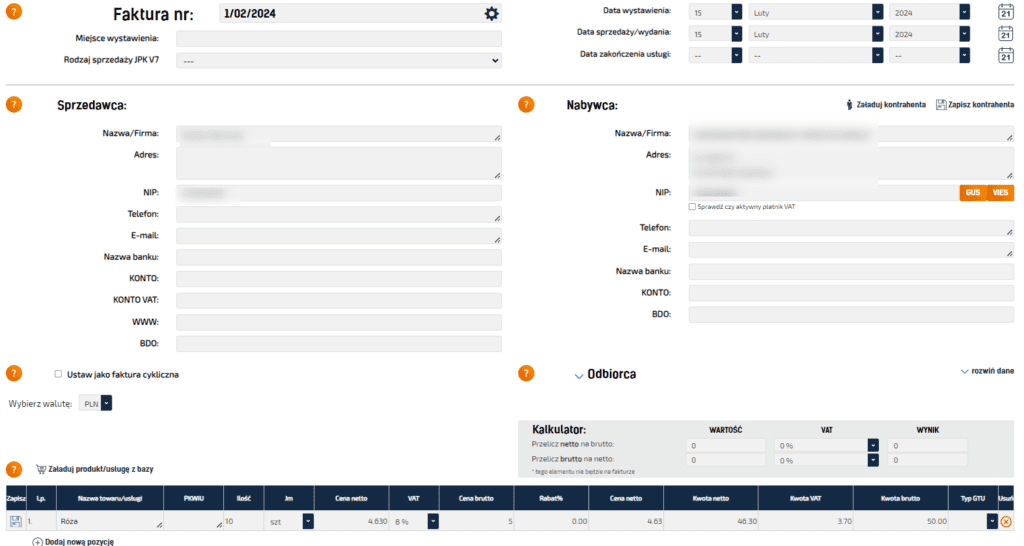This screenshot has width=1024, height=546.
Task: Open calendar for Data zakończenia usługi
Action: (x=1005, y=55)
